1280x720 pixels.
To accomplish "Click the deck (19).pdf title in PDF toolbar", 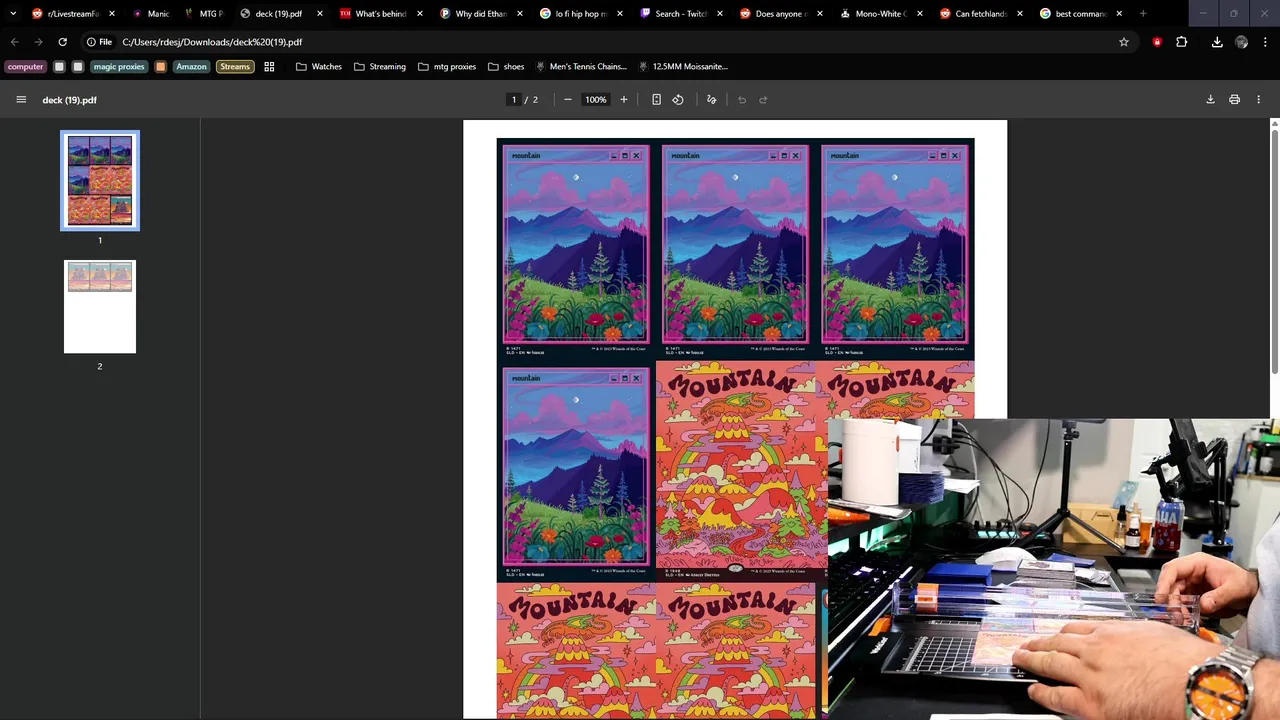I will (70, 100).
